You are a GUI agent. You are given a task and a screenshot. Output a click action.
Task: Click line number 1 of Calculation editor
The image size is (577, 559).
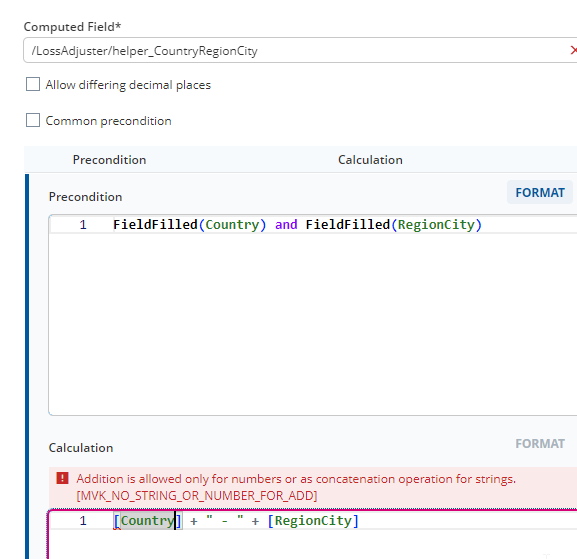click(x=83, y=521)
